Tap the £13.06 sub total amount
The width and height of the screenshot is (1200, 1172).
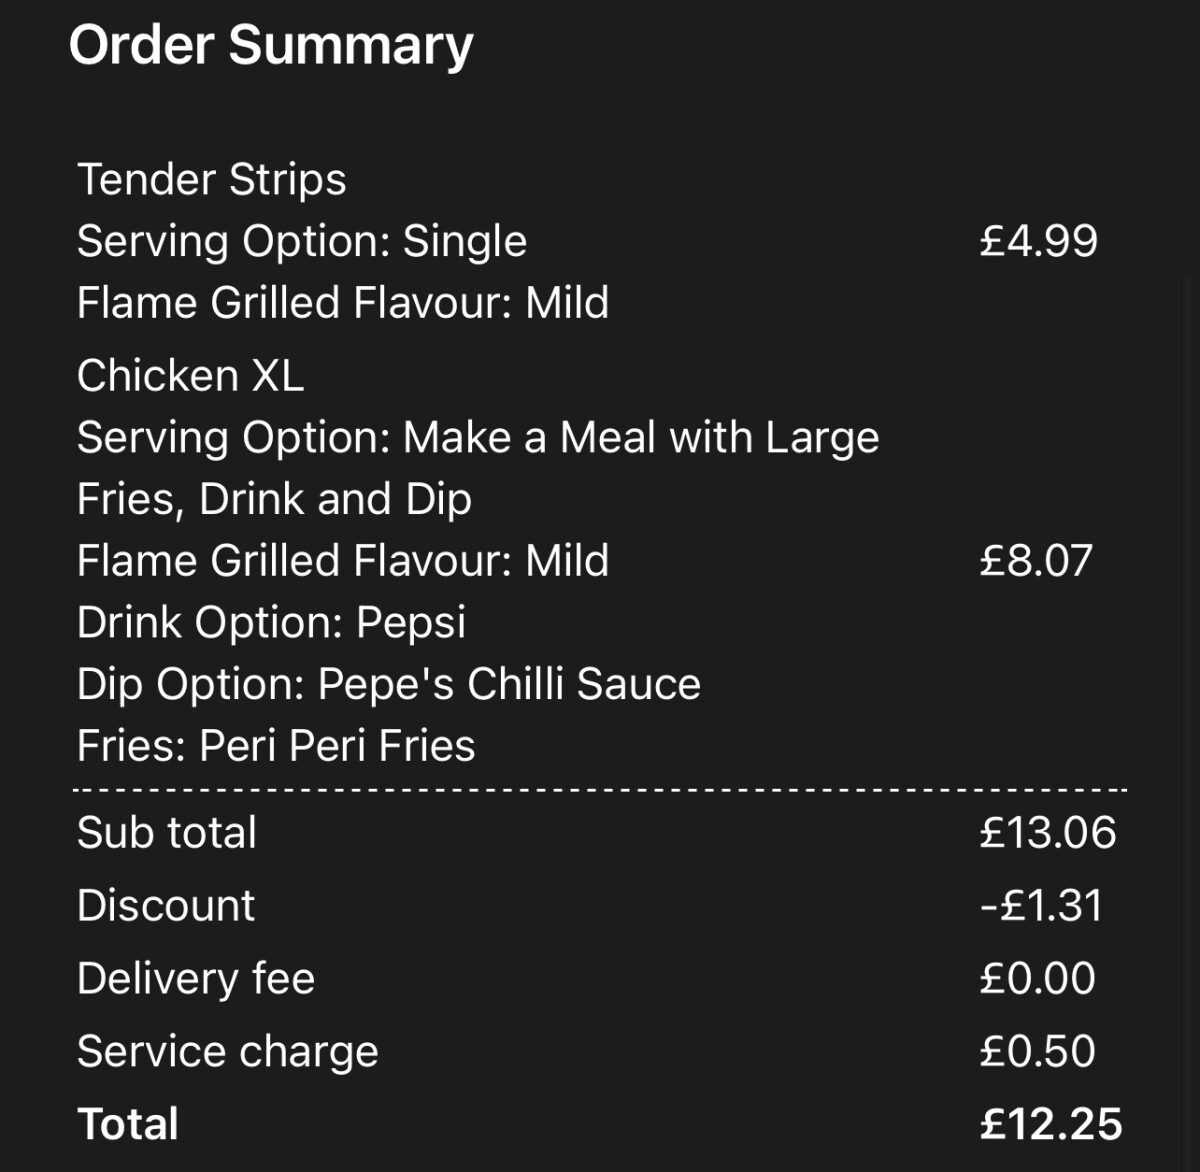click(x=1047, y=833)
